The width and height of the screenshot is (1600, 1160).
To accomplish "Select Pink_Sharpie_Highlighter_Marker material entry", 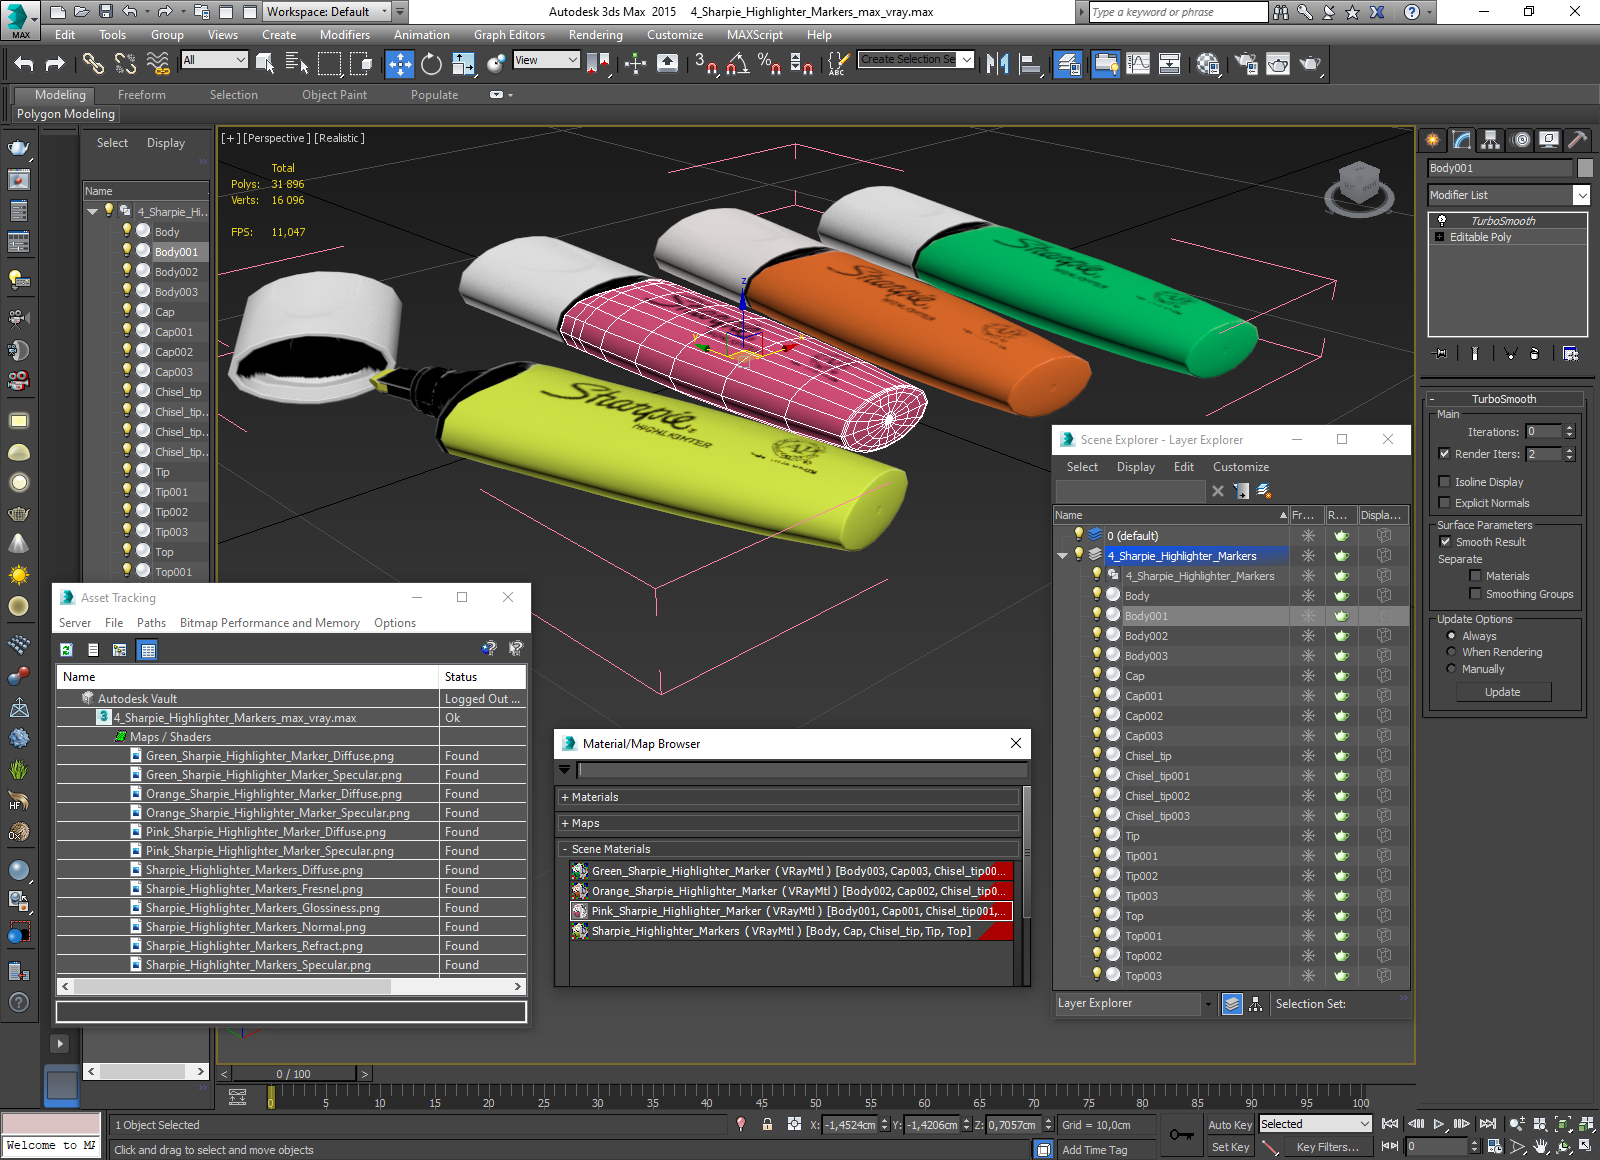I will 791,911.
